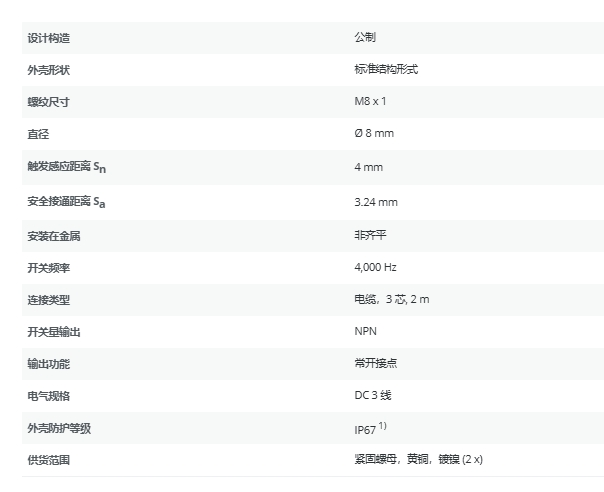Click the 4 mm sensing distance value
This screenshot has width=604, height=492.
[368, 167]
